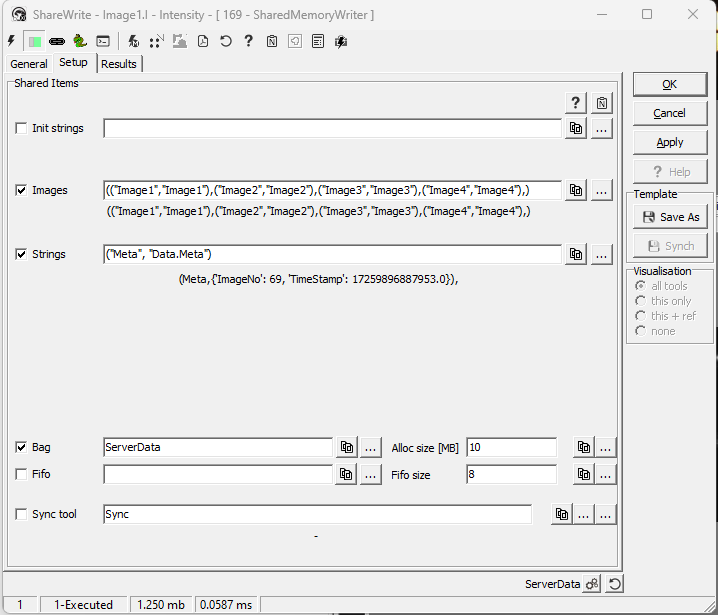Click the Images input field
718x615 pixels.
click(x=332, y=190)
